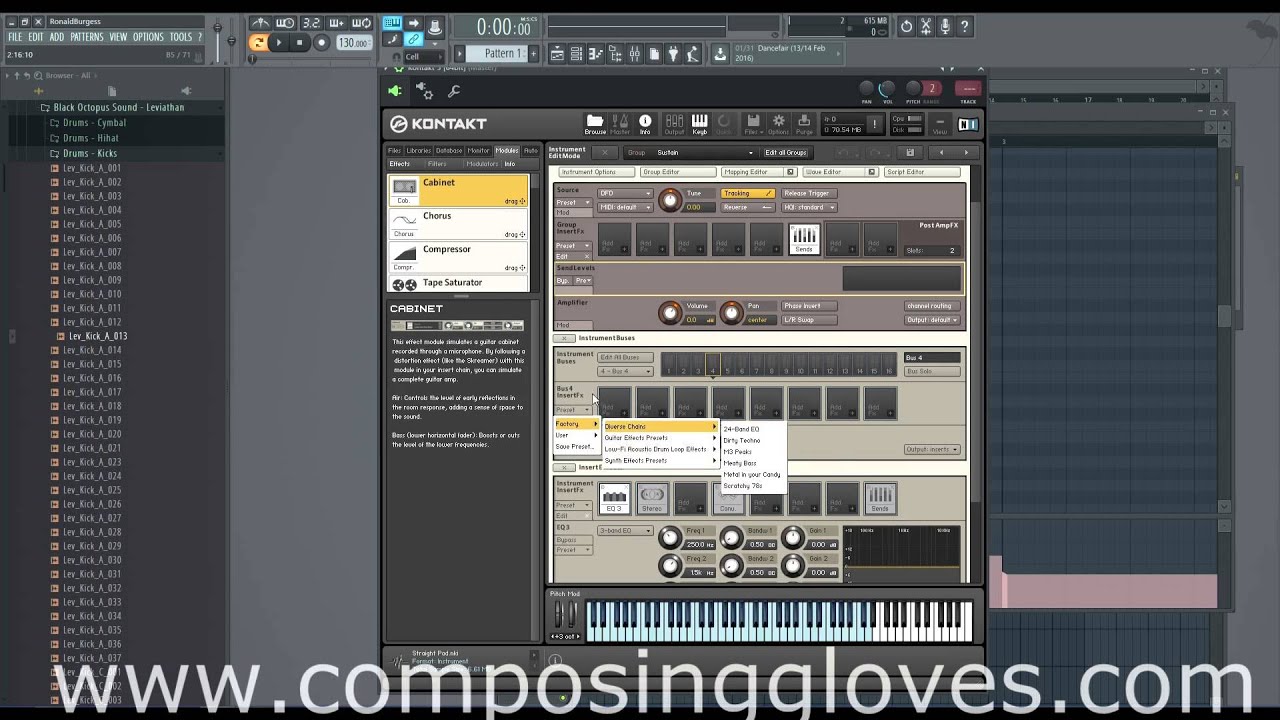Screen dimensions: 1280x720
Task: Toggle the Kontakt on-screen Keyboard
Action: (x=699, y=124)
